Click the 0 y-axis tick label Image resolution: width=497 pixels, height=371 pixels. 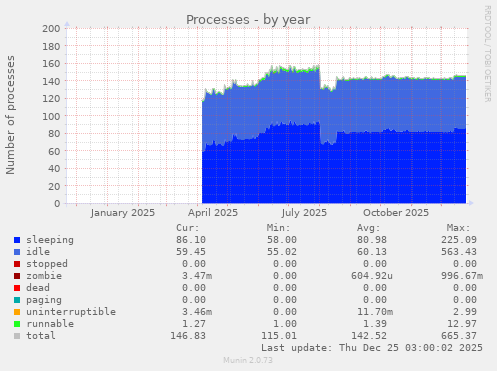click(x=57, y=204)
